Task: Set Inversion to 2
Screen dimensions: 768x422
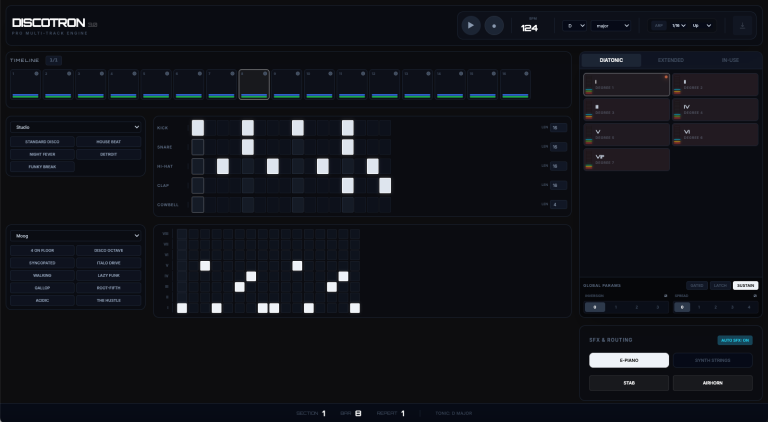Action: [637, 307]
